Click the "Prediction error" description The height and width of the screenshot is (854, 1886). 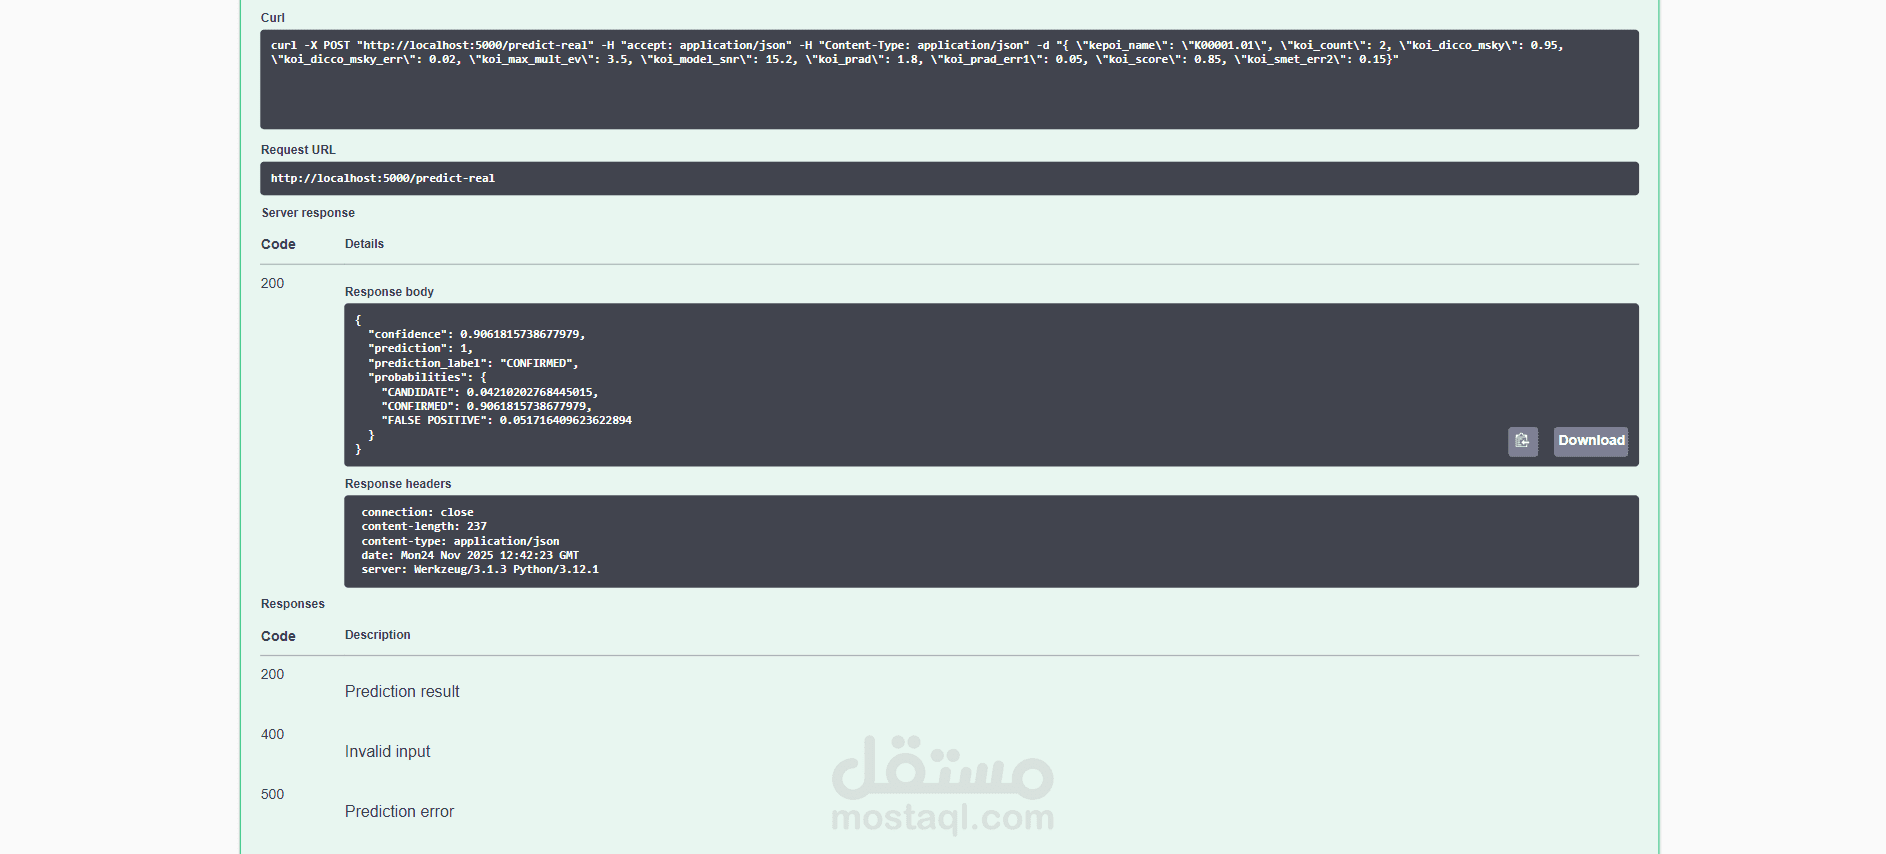pyautogui.click(x=399, y=812)
